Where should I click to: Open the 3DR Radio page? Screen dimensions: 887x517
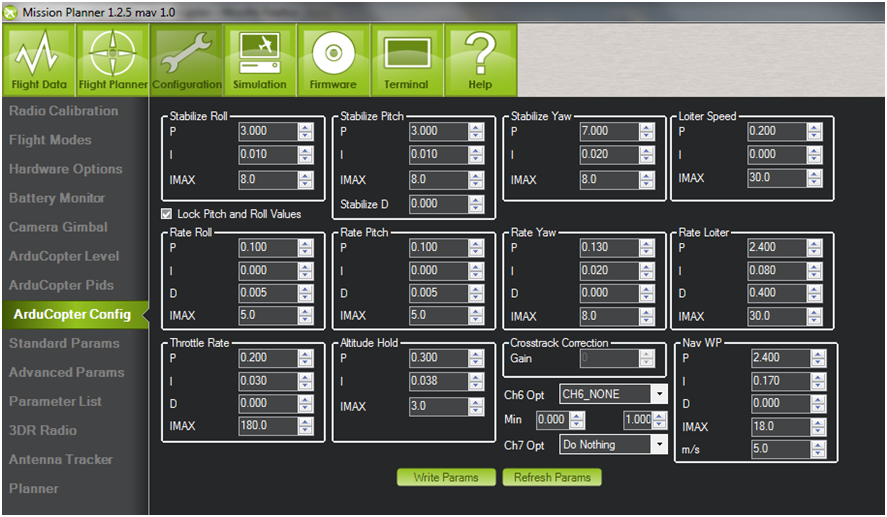tap(42, 430)
